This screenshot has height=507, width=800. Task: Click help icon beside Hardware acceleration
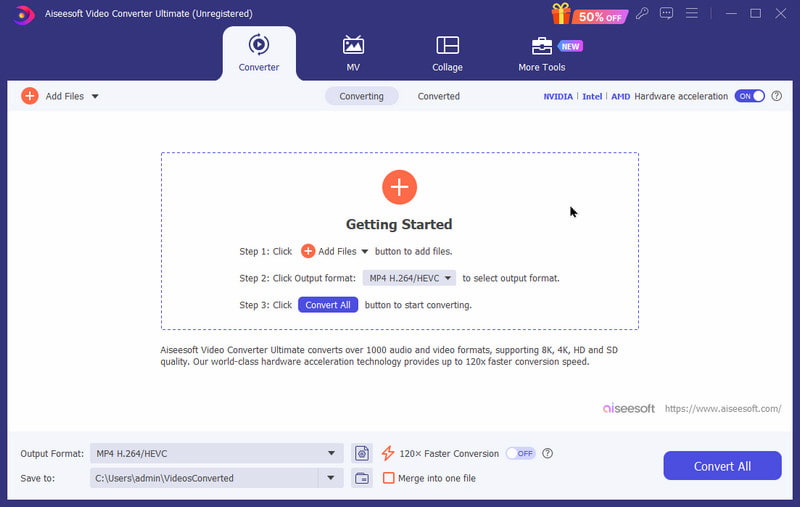777,96
